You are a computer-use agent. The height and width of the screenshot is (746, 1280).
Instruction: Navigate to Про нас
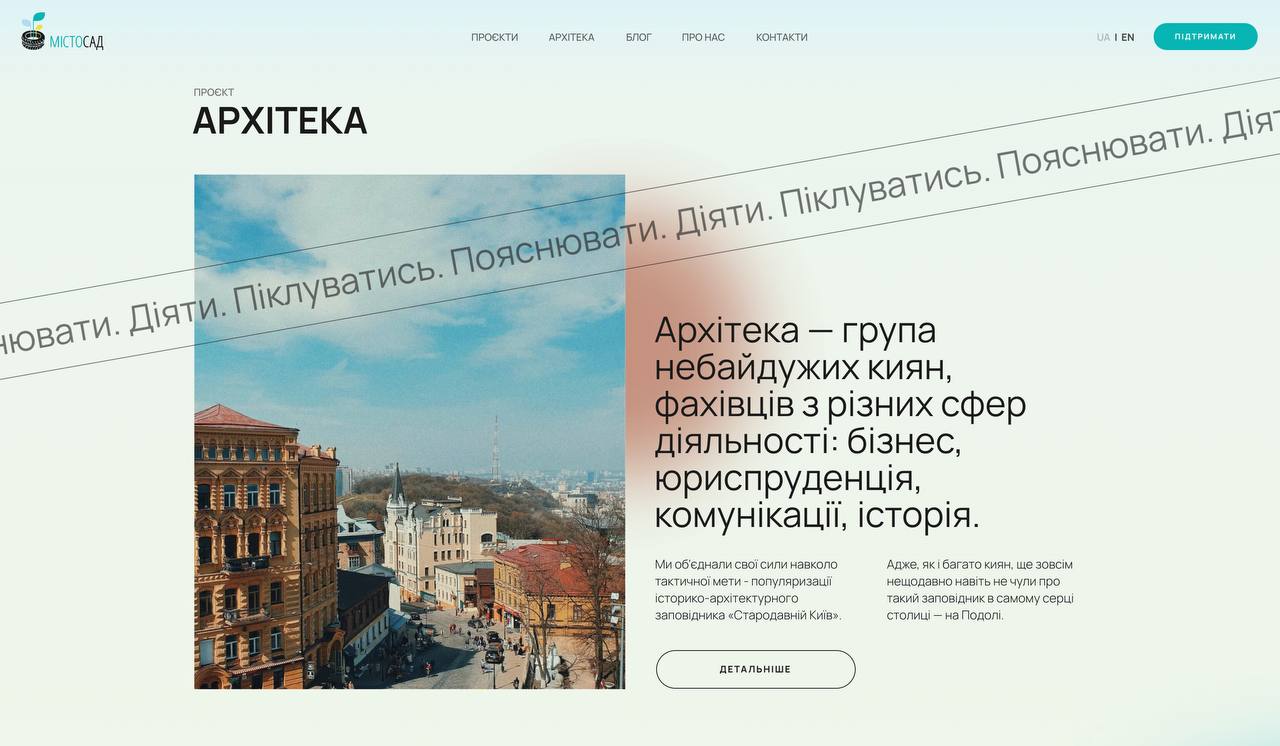pos(703,37)
